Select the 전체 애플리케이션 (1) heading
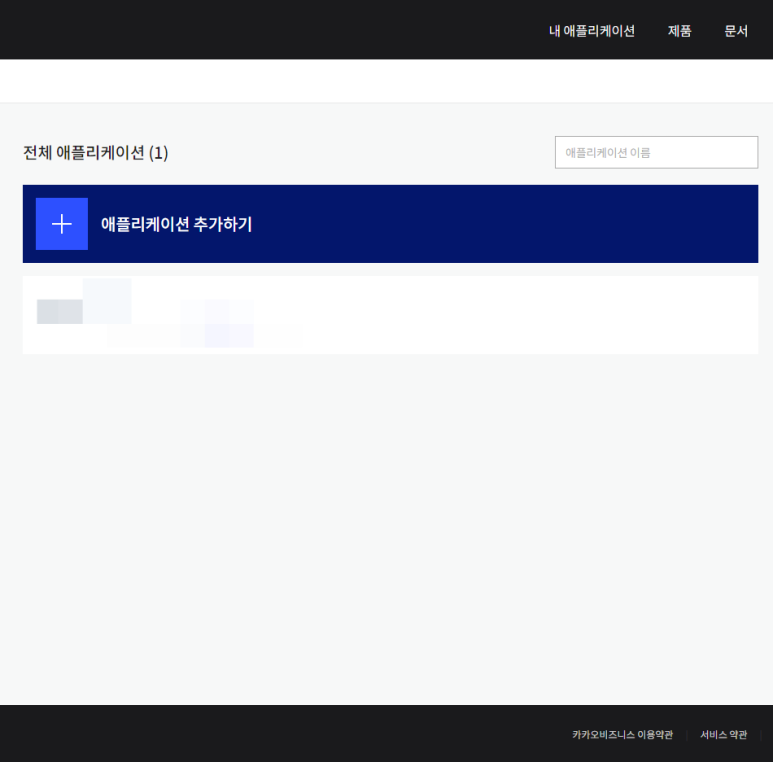Viewport: 773px width, 762px height. point(96,153)
